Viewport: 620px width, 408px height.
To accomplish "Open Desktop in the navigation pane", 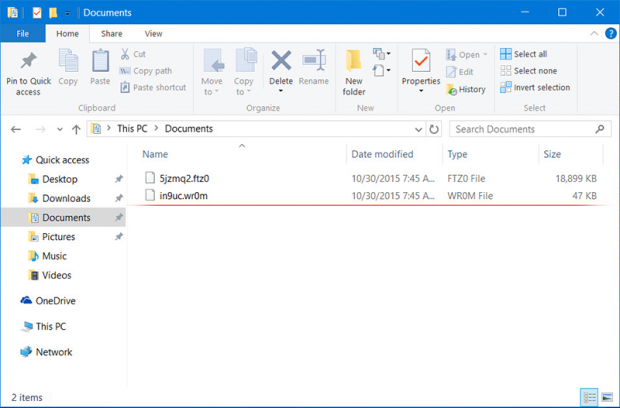I will (x=53, y=179).
